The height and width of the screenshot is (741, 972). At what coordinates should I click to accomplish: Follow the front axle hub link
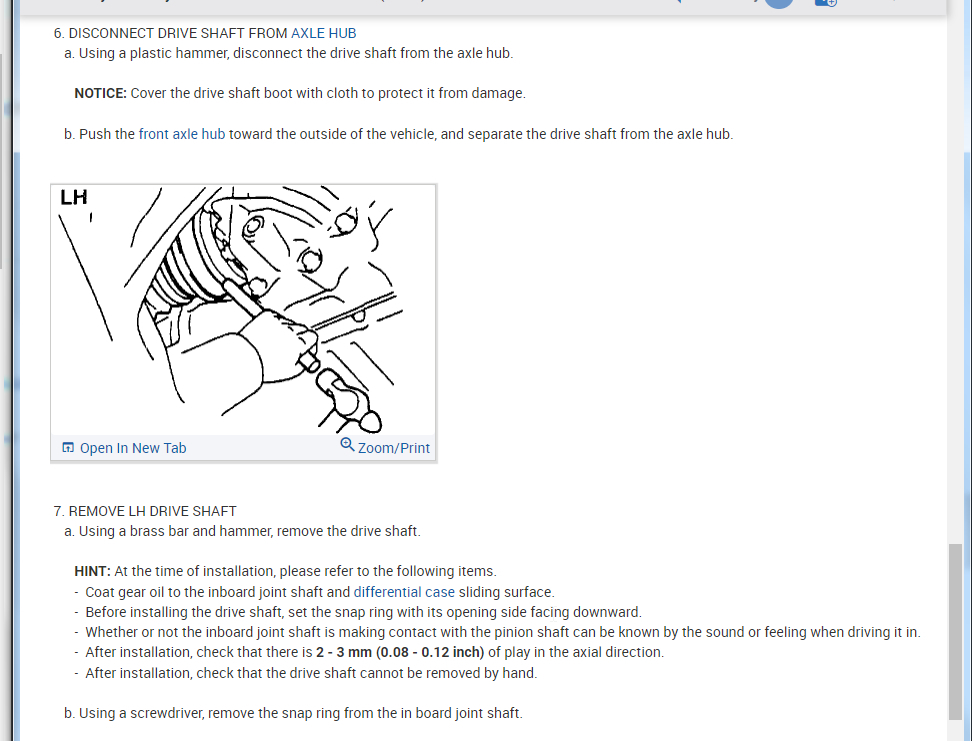[x=182, y=135]
